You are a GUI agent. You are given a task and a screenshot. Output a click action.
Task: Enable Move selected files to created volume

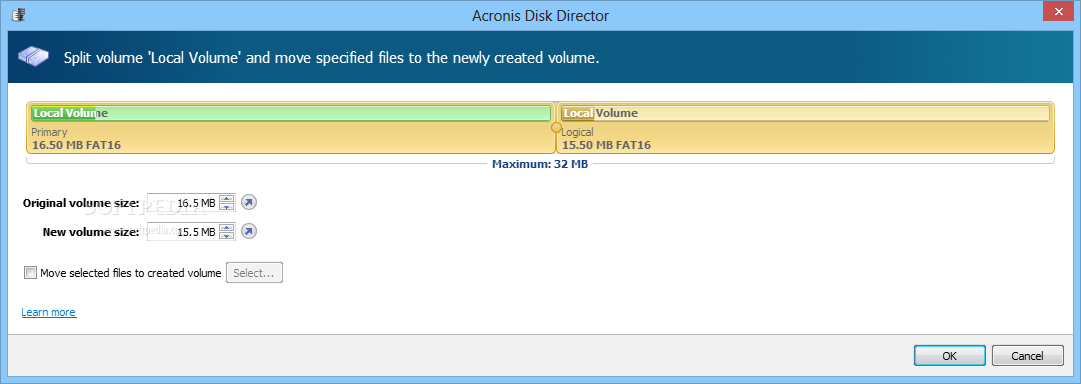30,273
